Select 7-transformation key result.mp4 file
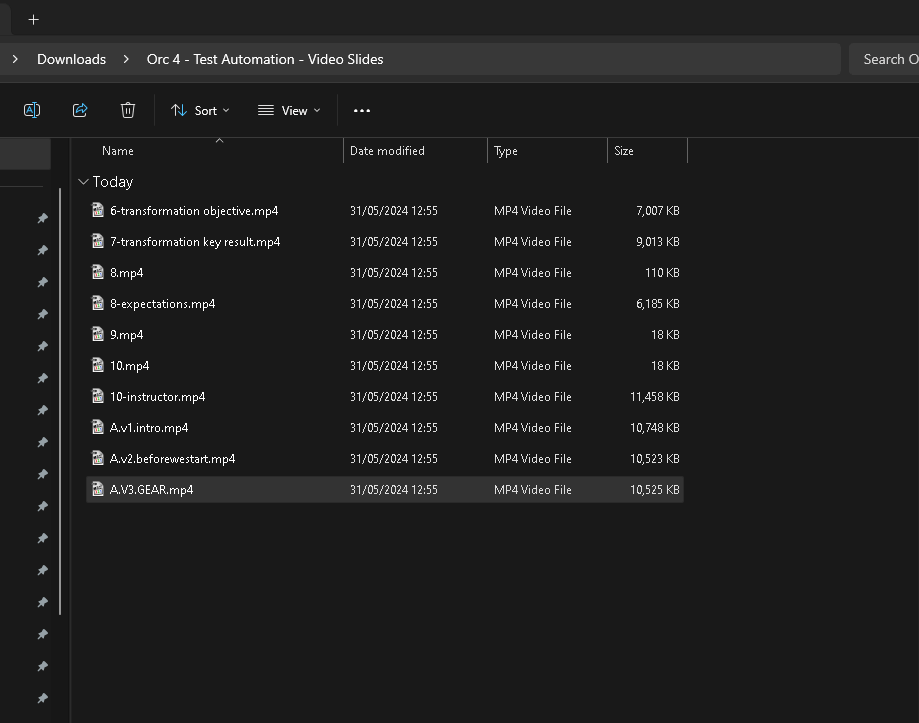The image size is (919, 723). coord(385,242)
